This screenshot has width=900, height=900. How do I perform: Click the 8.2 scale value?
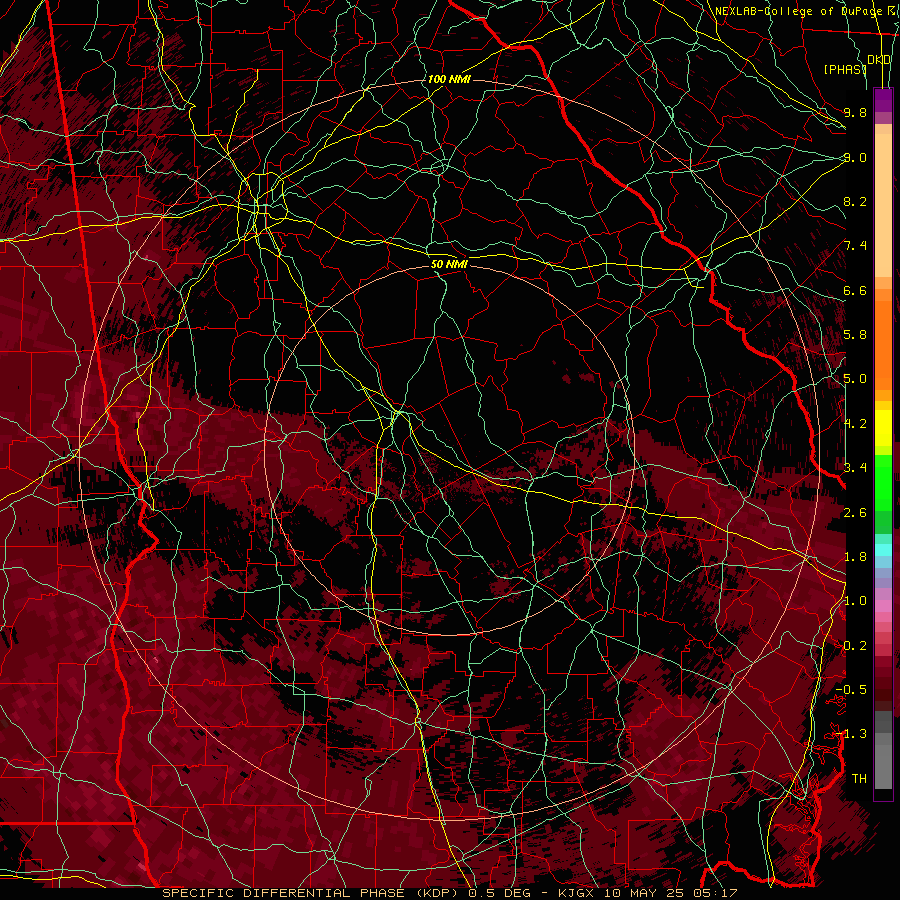pos(855,201)
